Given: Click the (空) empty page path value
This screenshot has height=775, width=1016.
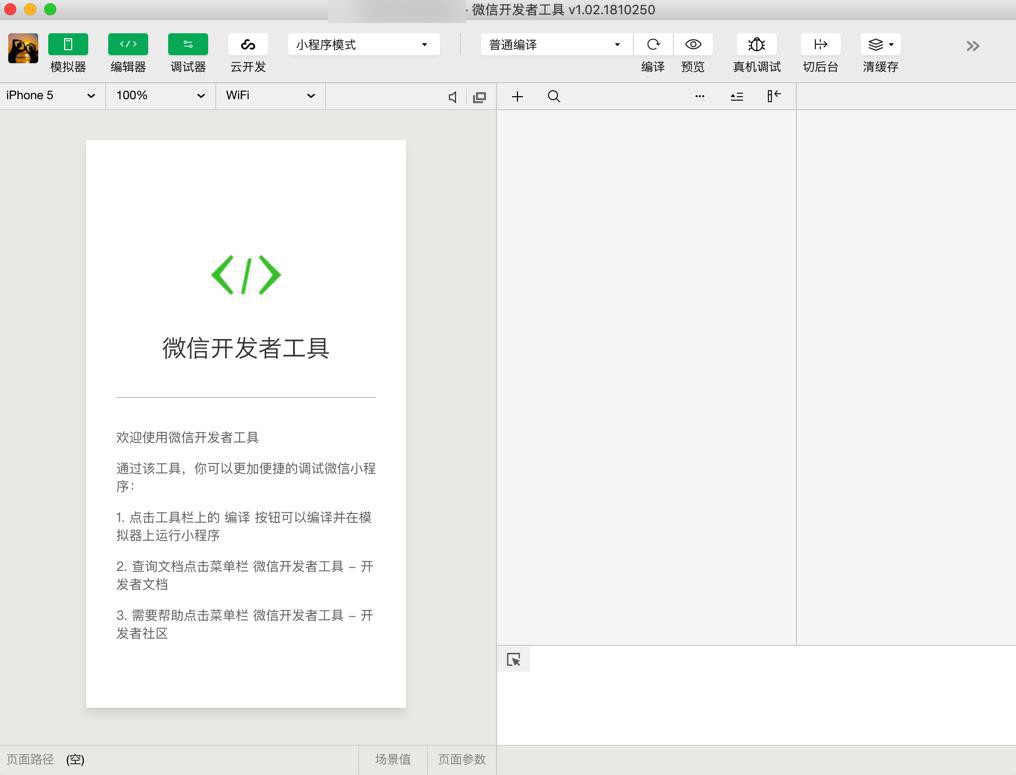Looking at the screenshot, I should point(75,759).
